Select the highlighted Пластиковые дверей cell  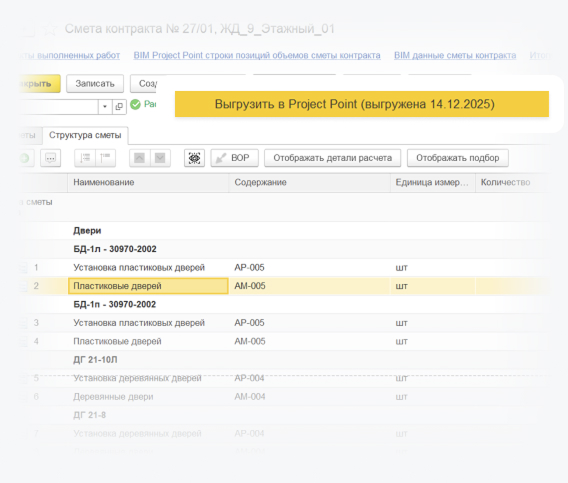[148, 286]
